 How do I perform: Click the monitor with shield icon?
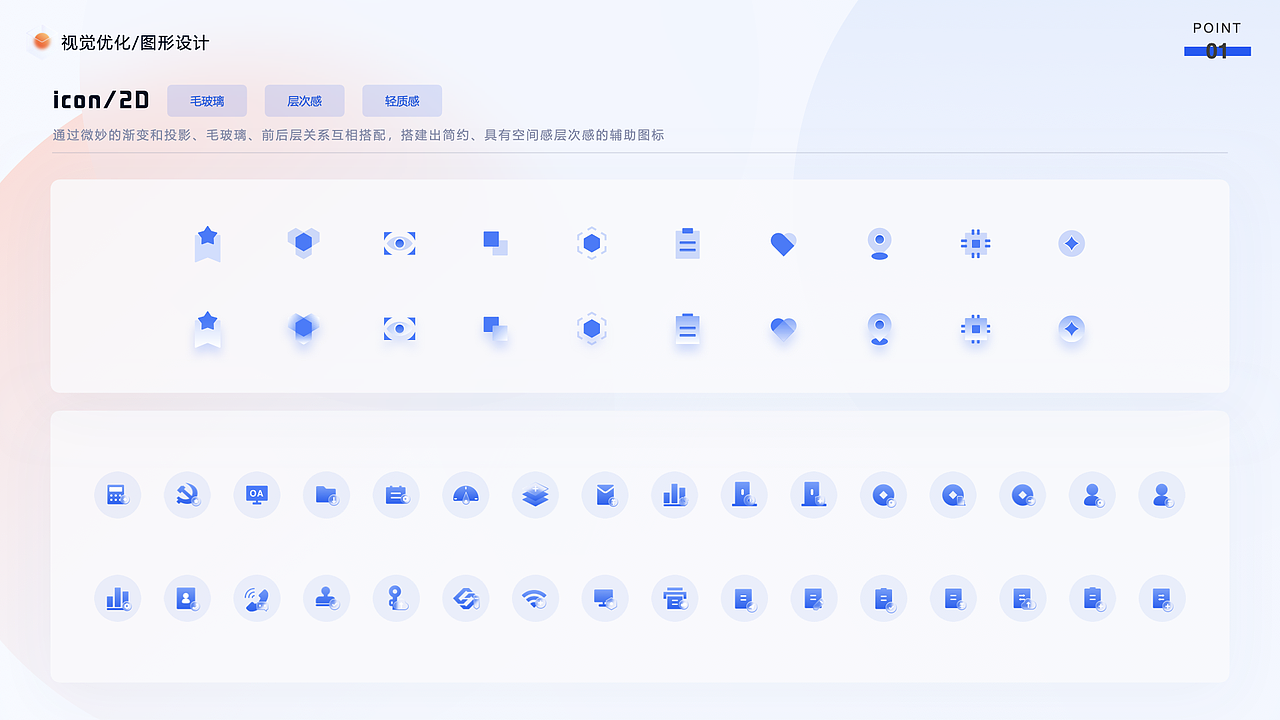pyautogui.click(x=605, y=598)
